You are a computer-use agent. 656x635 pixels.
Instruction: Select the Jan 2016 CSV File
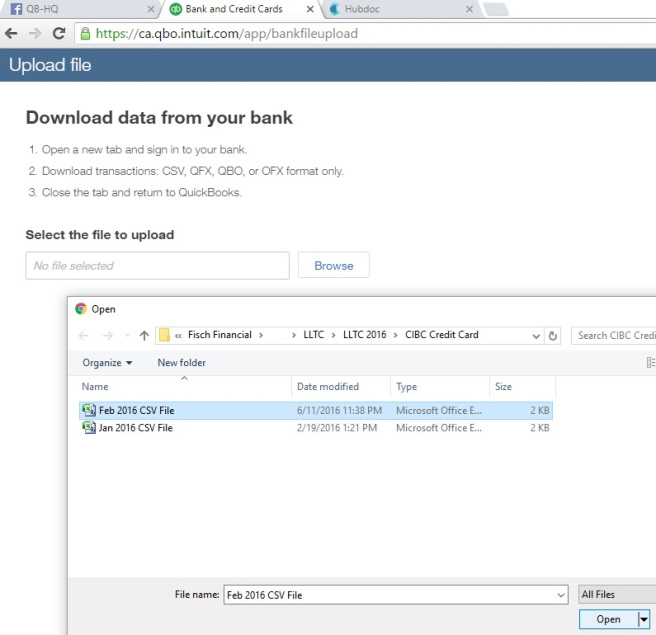(316, 428)
